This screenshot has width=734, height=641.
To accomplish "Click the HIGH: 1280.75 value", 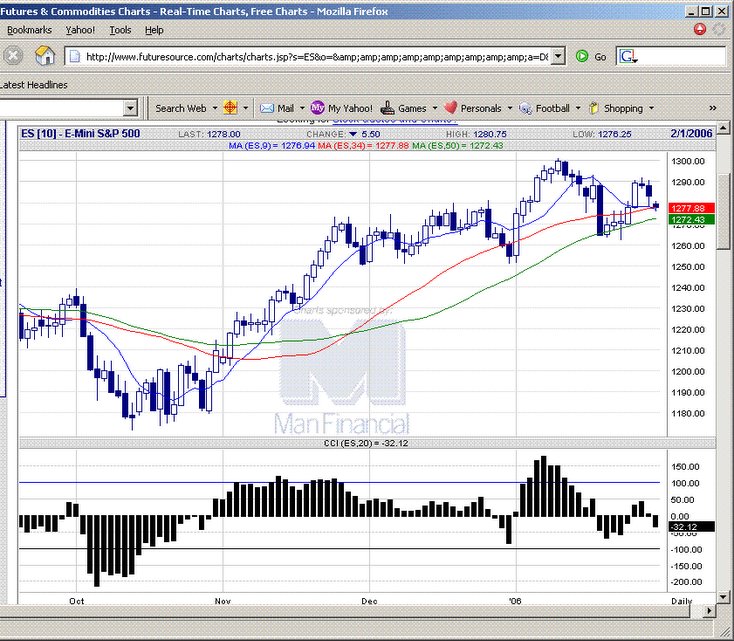I will tap(476, 134).
